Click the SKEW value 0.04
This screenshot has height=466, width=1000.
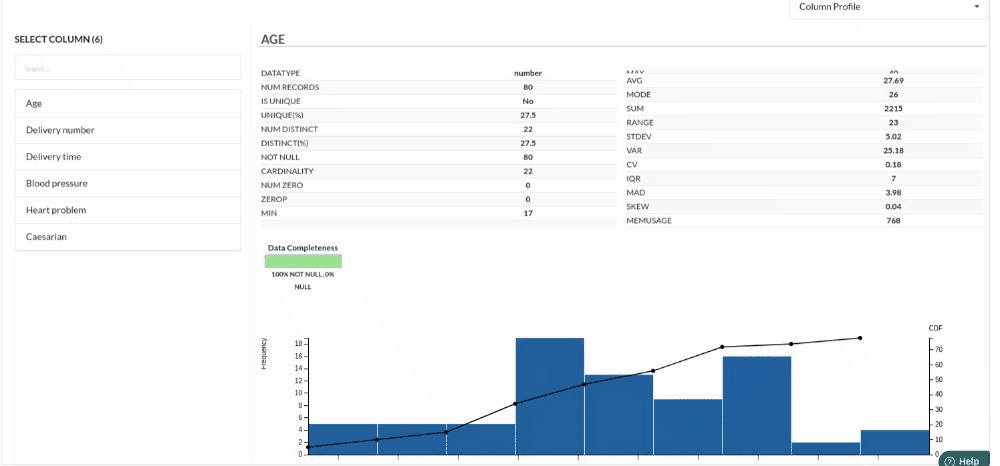(x=893, y=207)
